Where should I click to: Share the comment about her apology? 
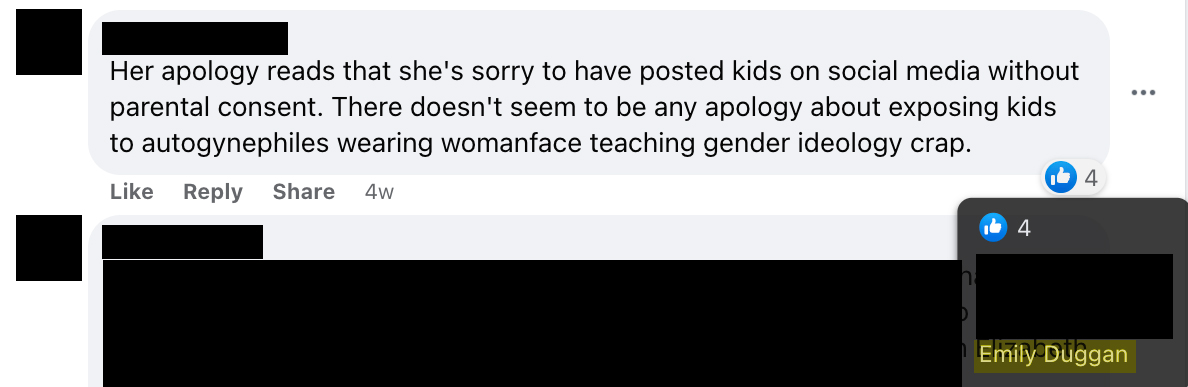[x=303, y=192]
